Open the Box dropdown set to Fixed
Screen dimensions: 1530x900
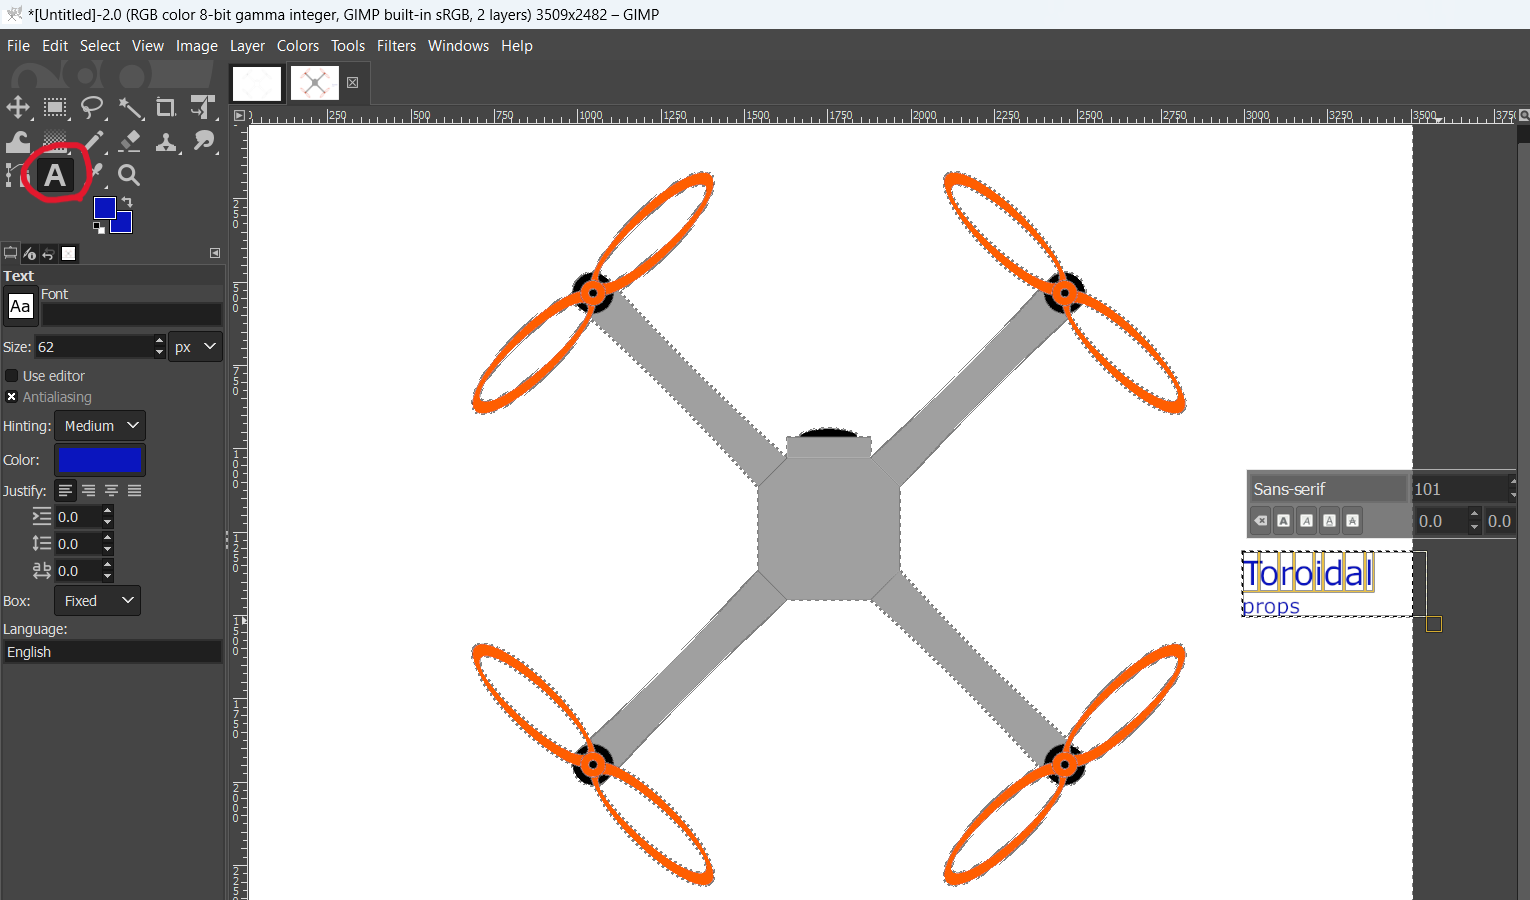point(97,601)
